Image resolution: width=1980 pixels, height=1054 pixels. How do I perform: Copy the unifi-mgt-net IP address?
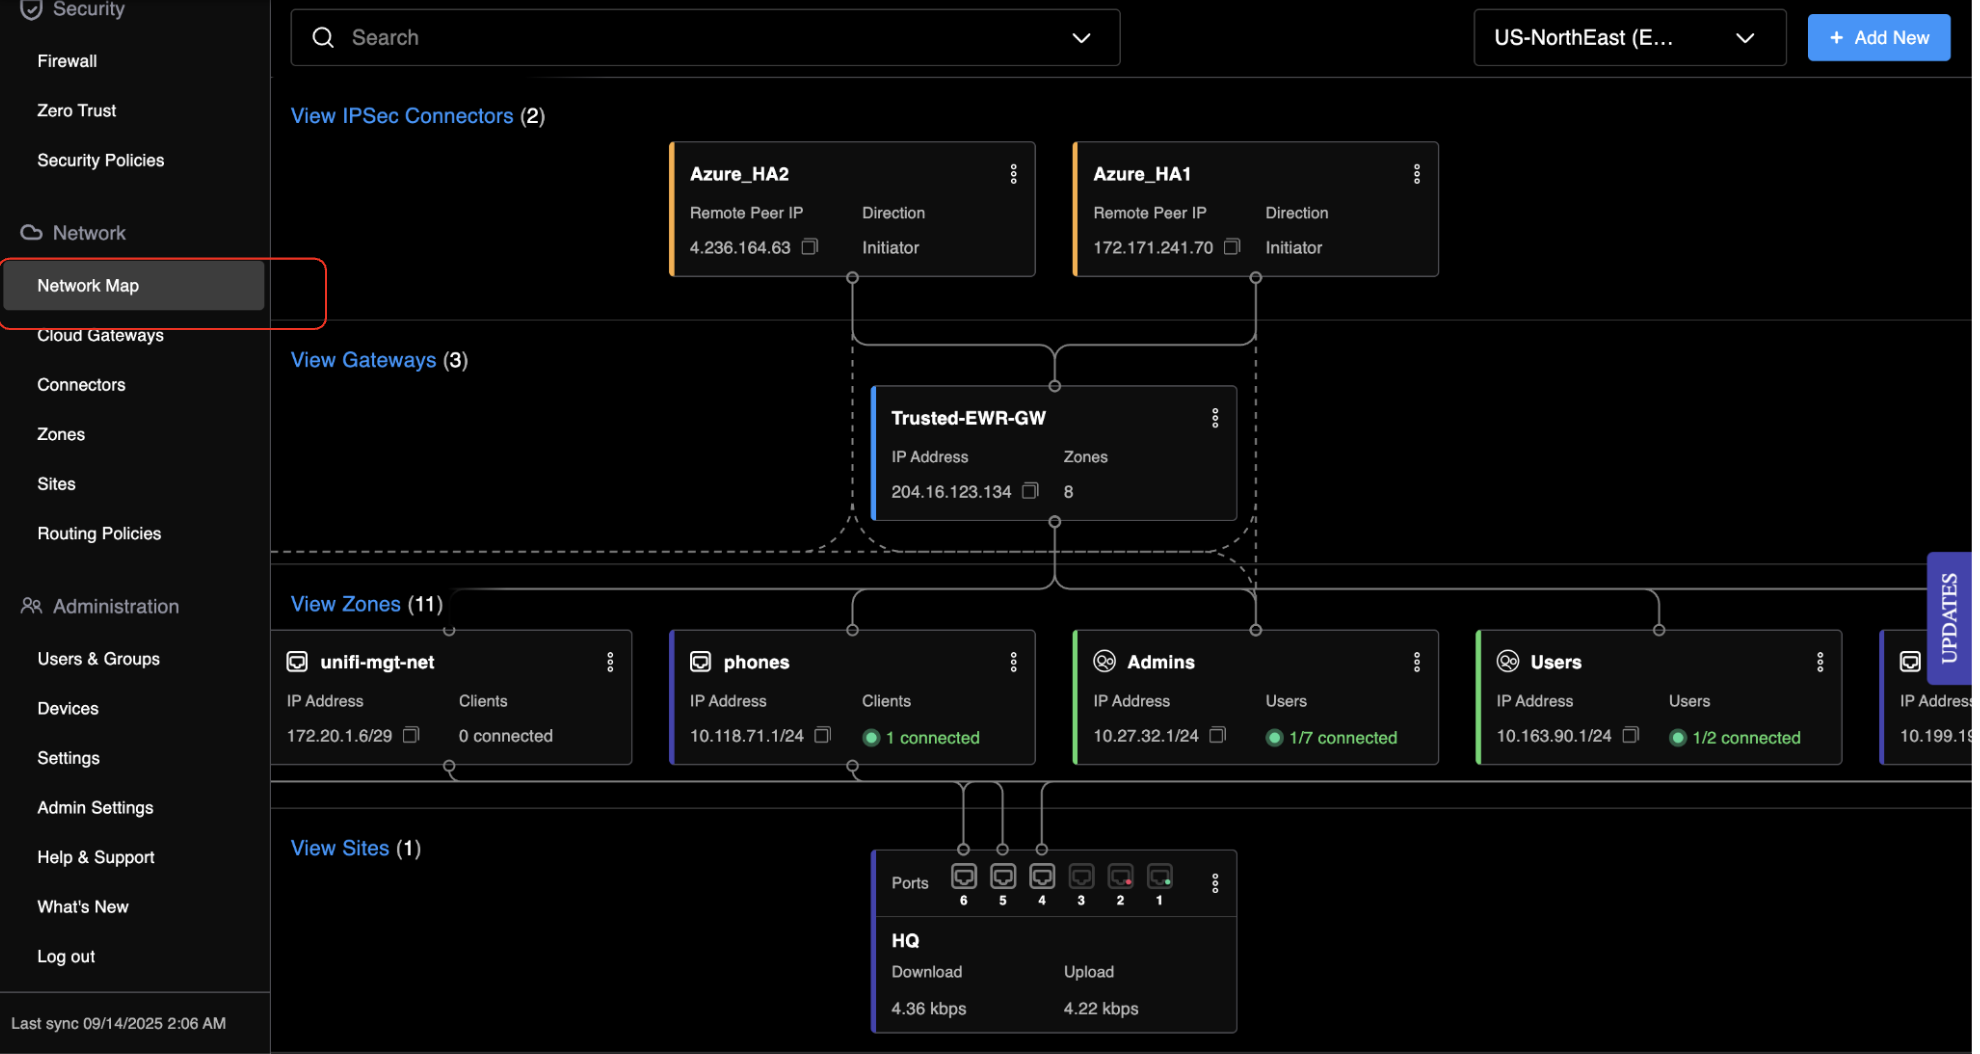point(411,735)
